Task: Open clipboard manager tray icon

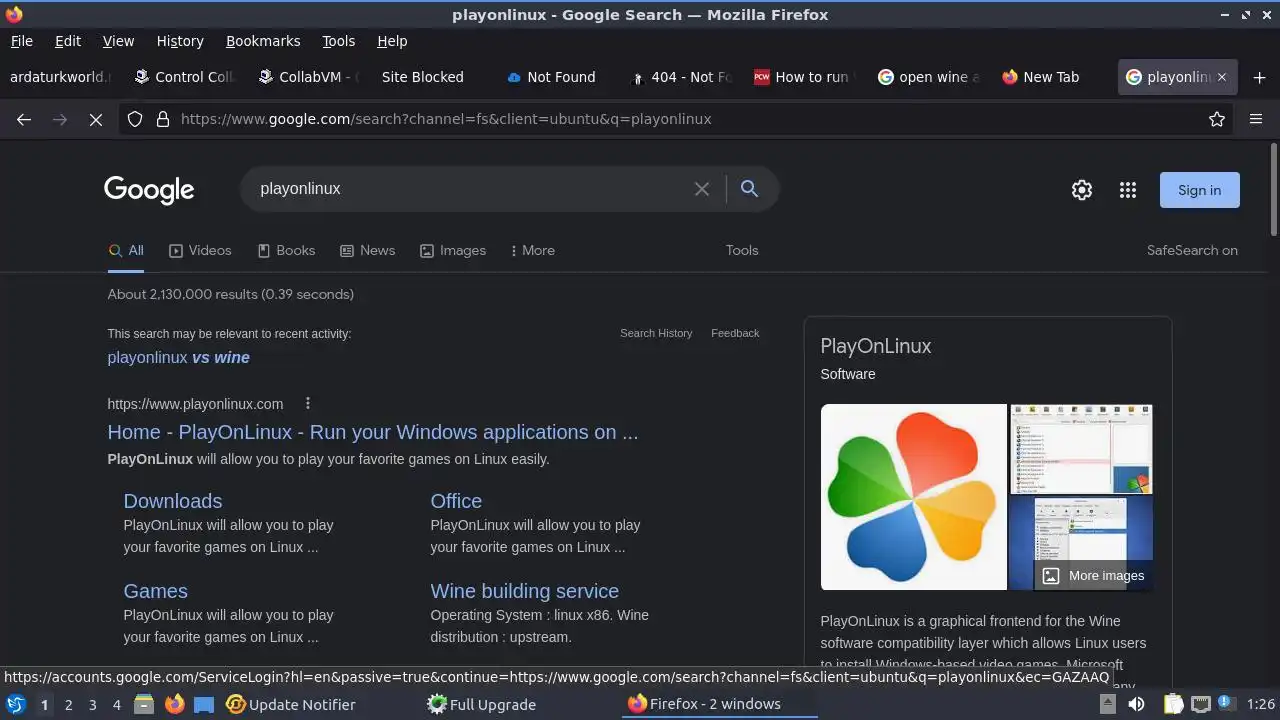Action: click(x=1173, y=704)
